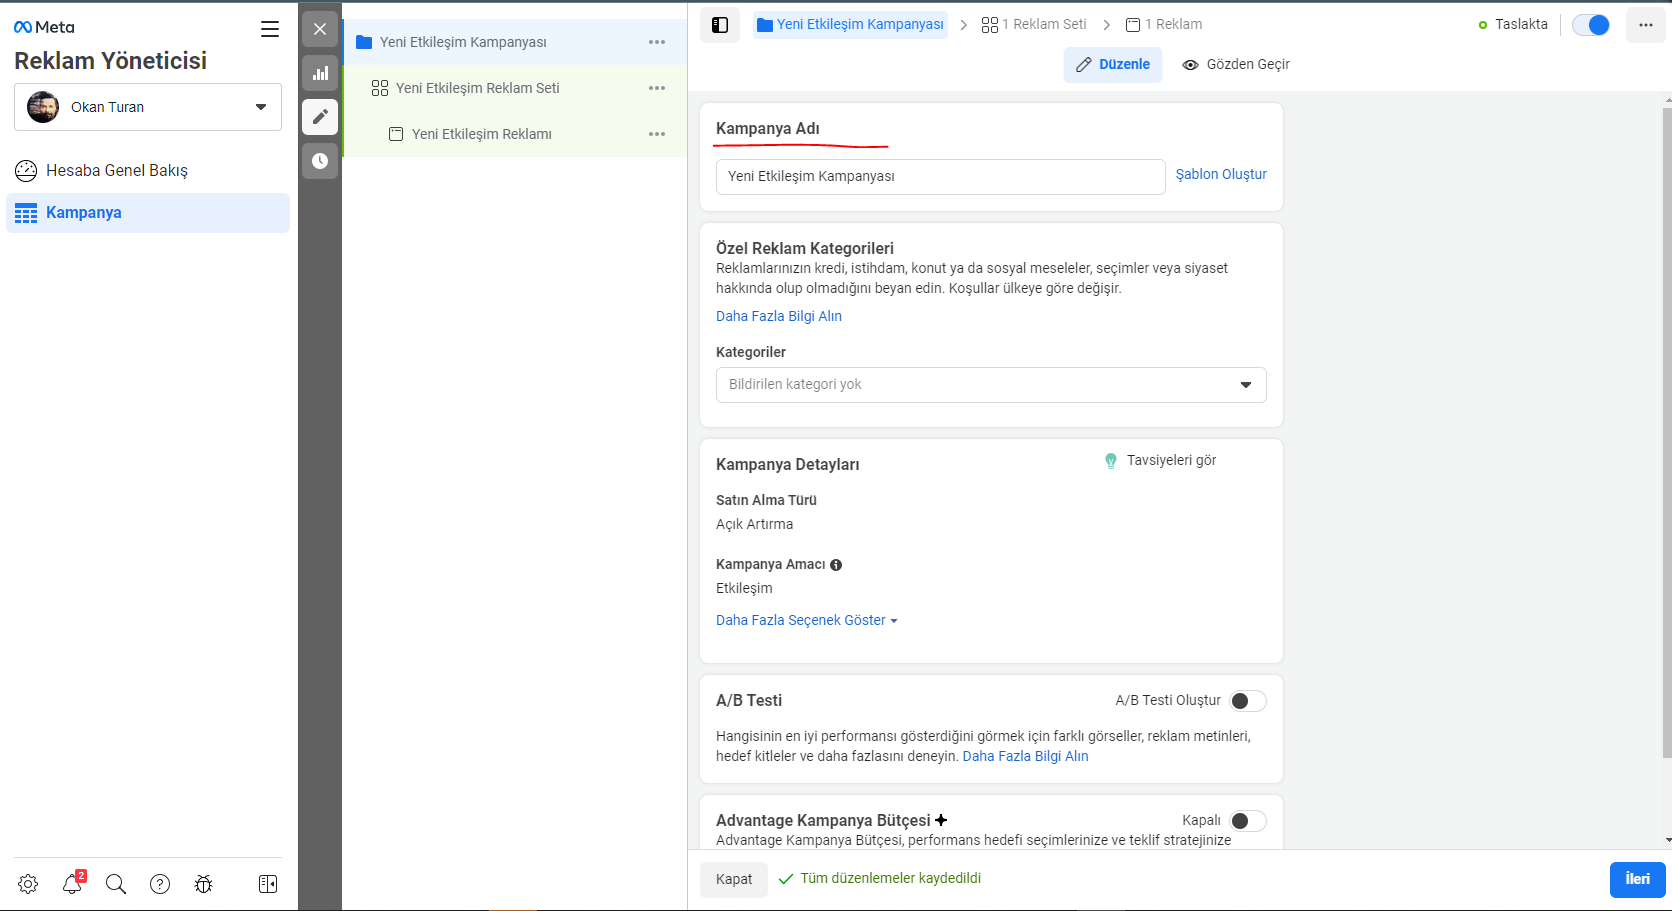
Task: Go to 1 Reklam breadcrumb
Action: click(1164, 25)
